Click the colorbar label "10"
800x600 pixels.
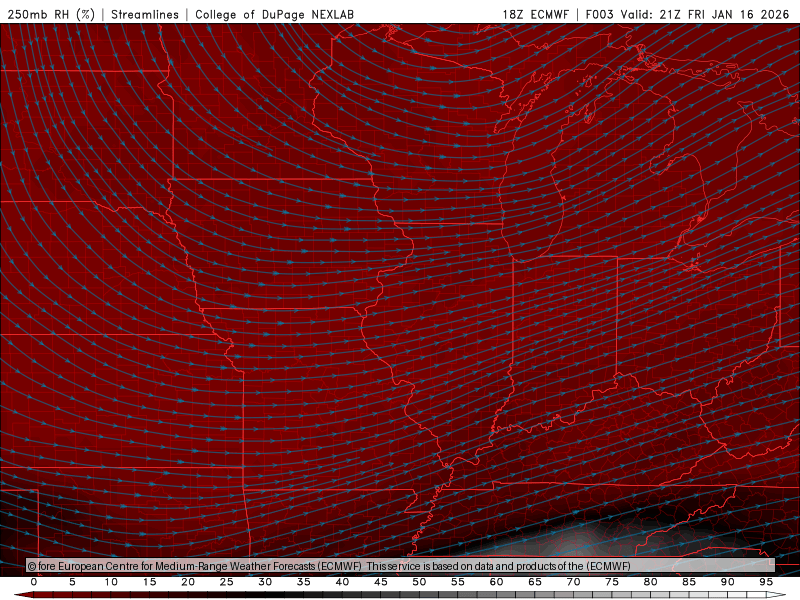(111, 582)
